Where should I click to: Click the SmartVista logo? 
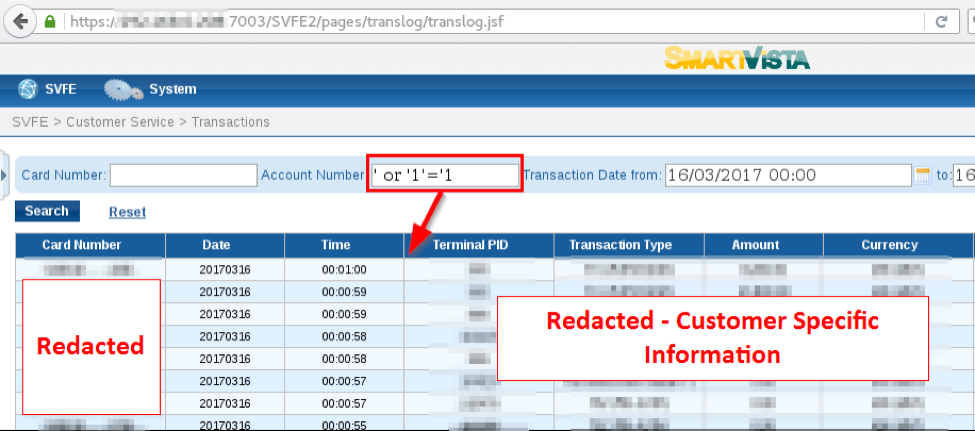[737, 58]
